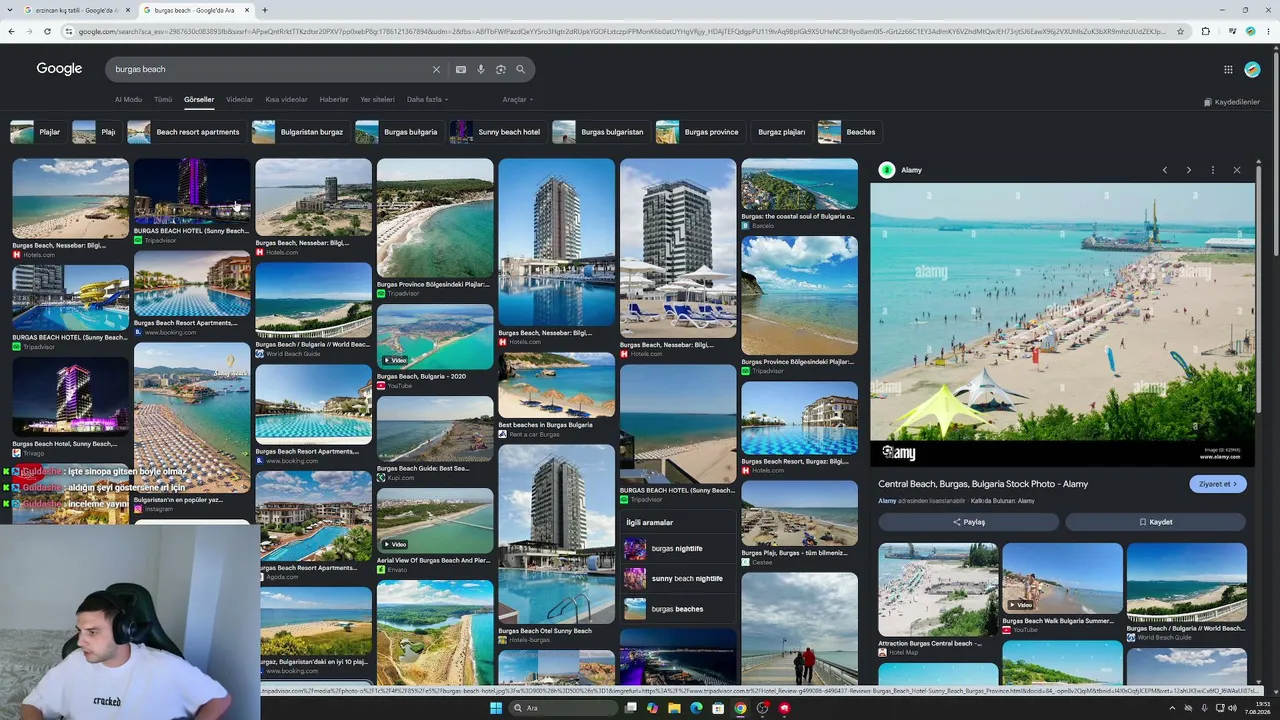Open a new browser tab with plus icon
Image resolution: width=1280 pixels, height=720 pixels.
click(x=264, y=10)
